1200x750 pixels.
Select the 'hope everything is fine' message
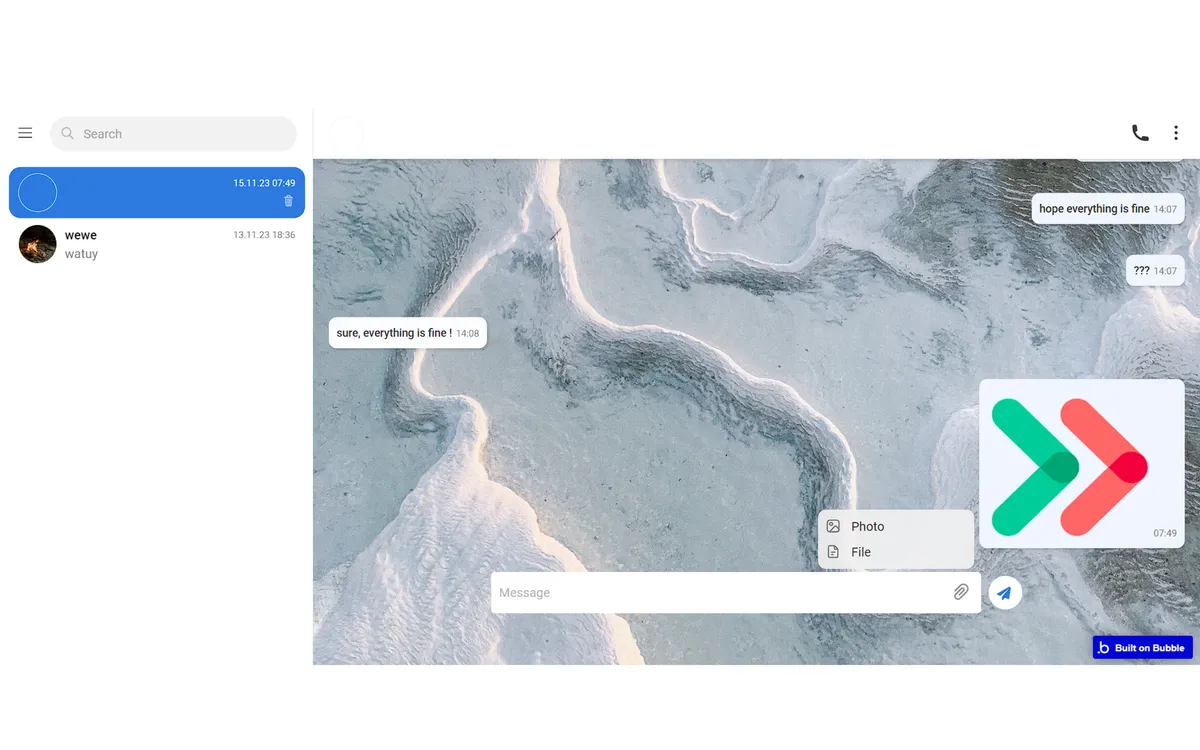click(x=1108, y=209)
